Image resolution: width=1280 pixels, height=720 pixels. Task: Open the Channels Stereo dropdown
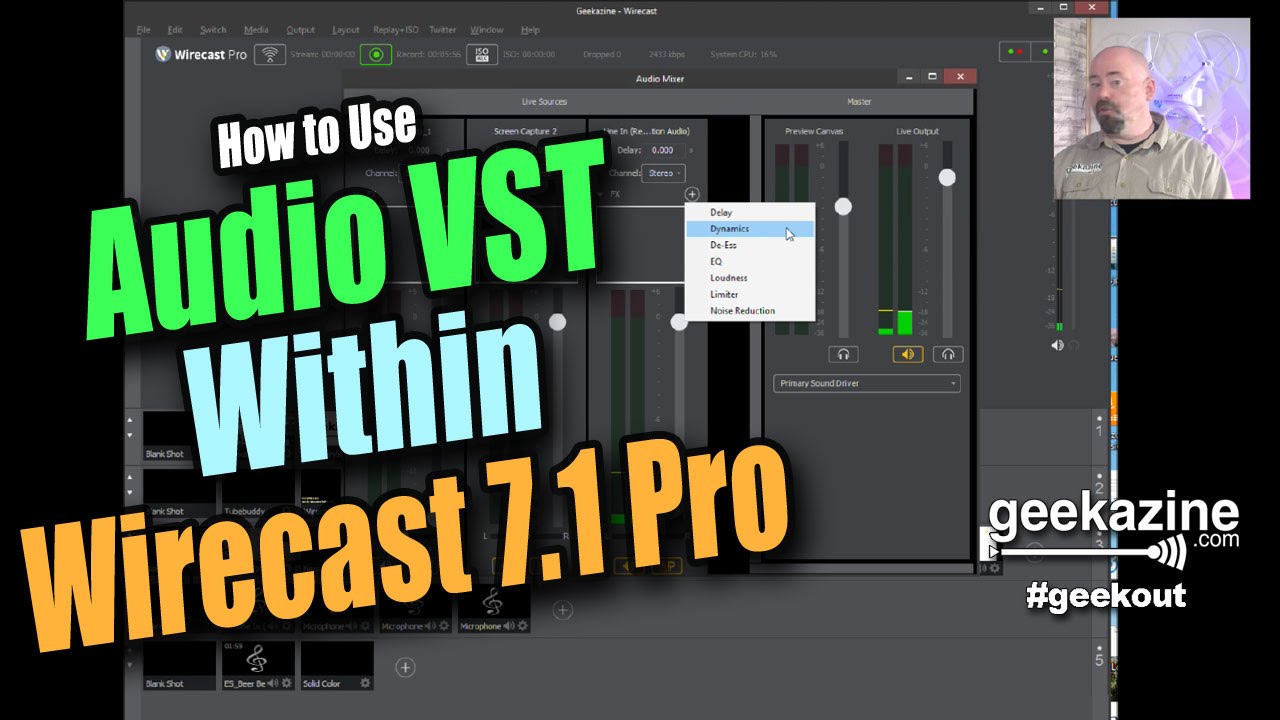[664, 173]
